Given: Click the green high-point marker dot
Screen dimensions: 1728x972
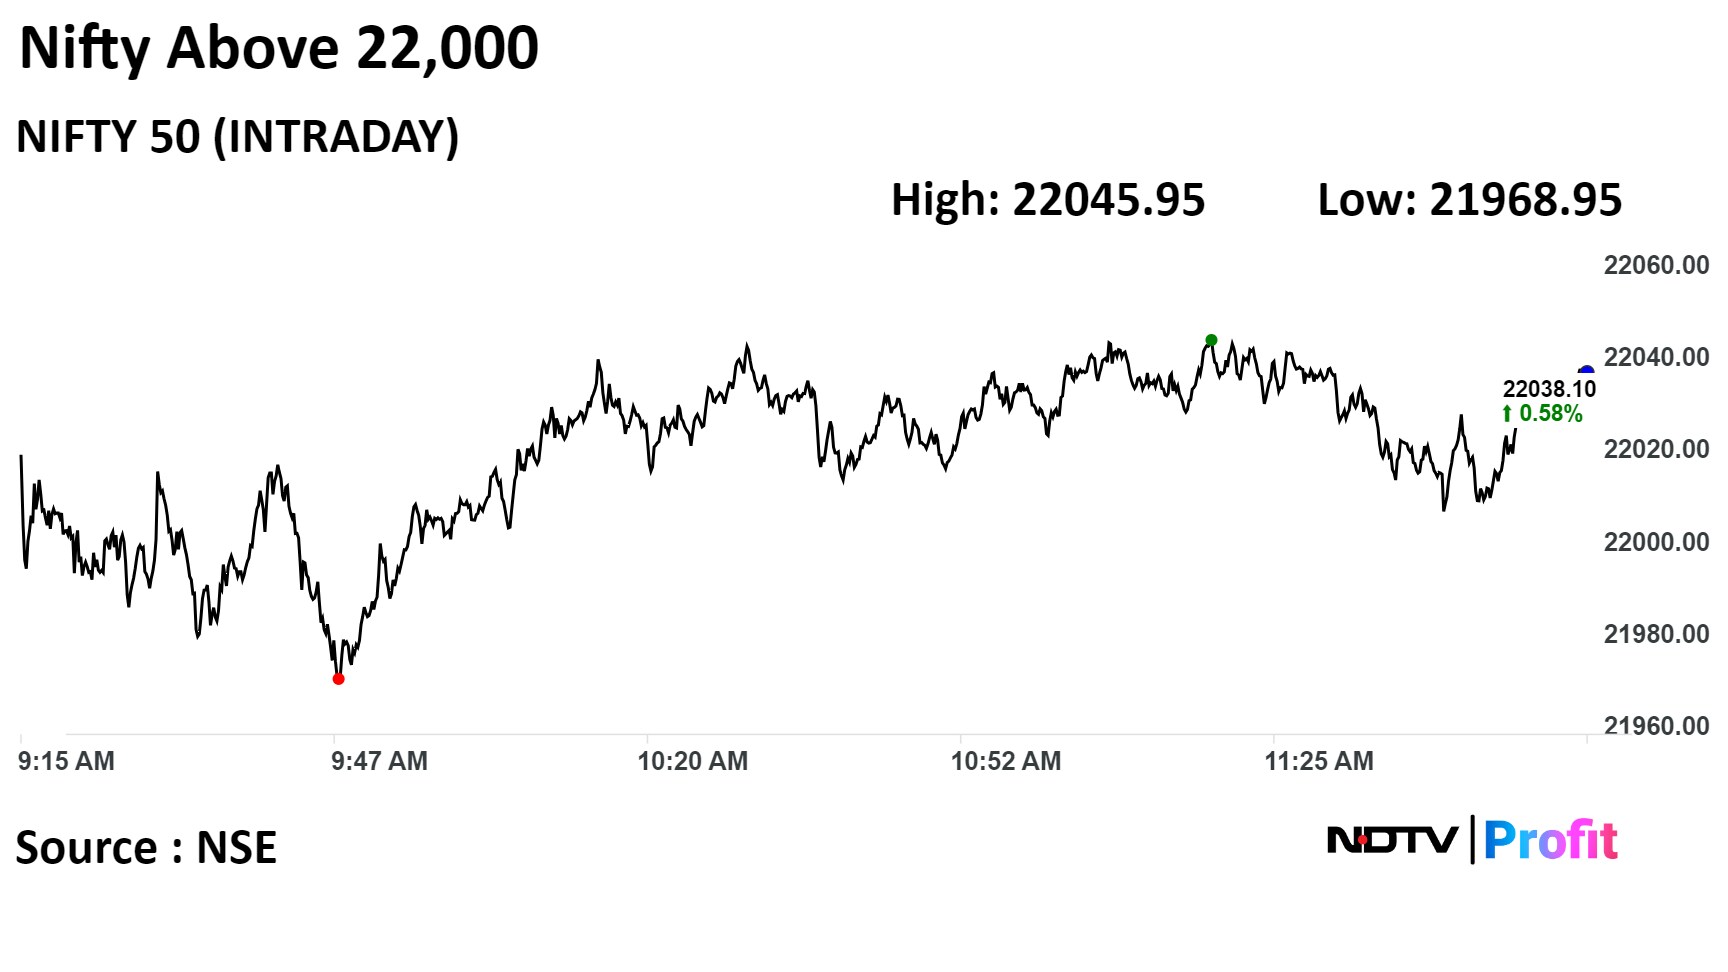Looking at the screenshot, I should 1211,340.
